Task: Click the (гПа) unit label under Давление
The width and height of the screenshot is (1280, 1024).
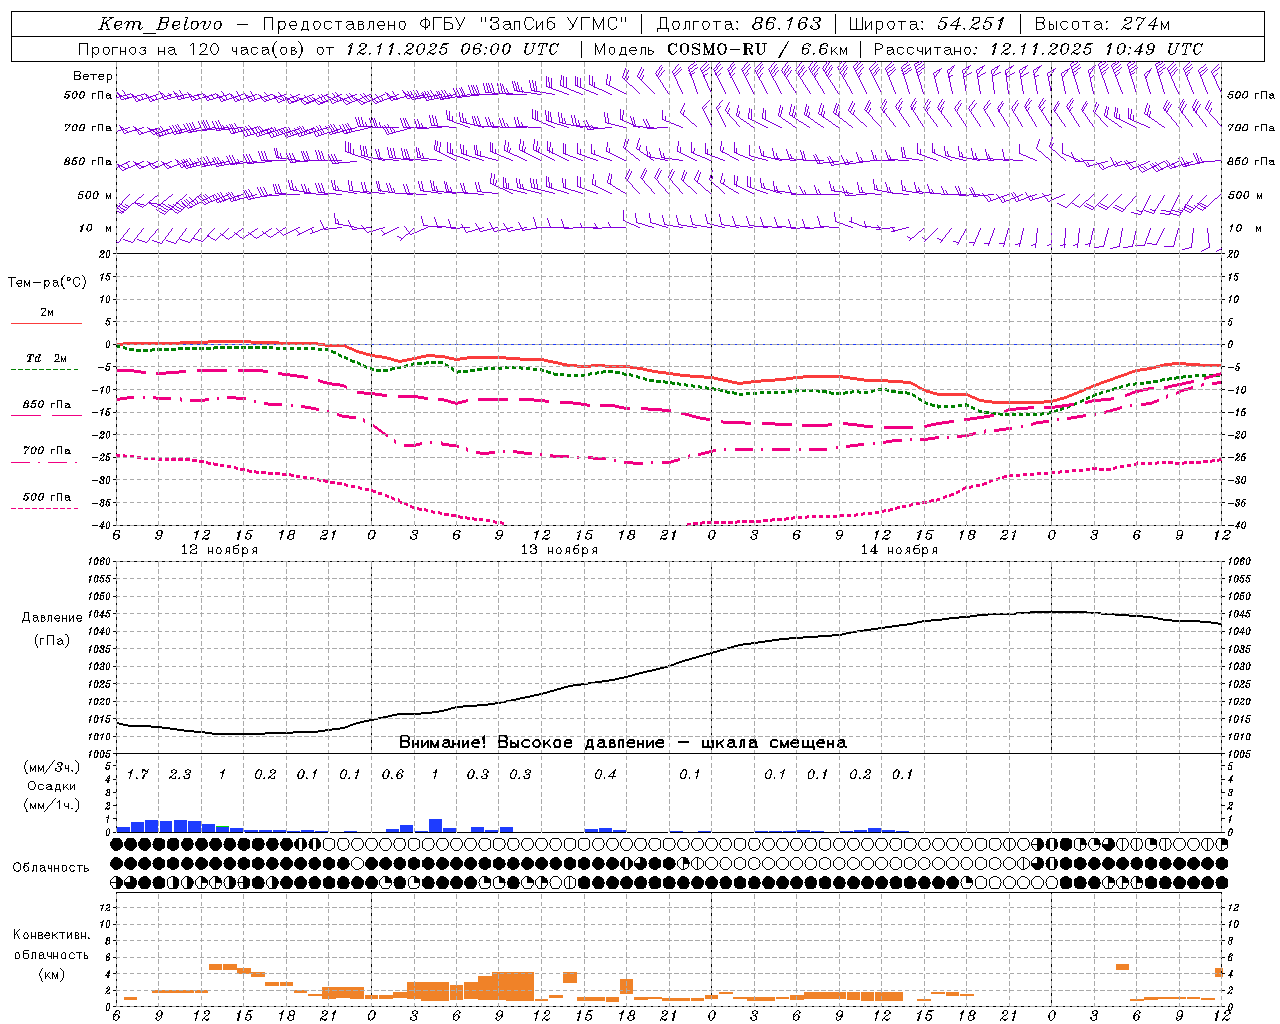Action: 52,641
